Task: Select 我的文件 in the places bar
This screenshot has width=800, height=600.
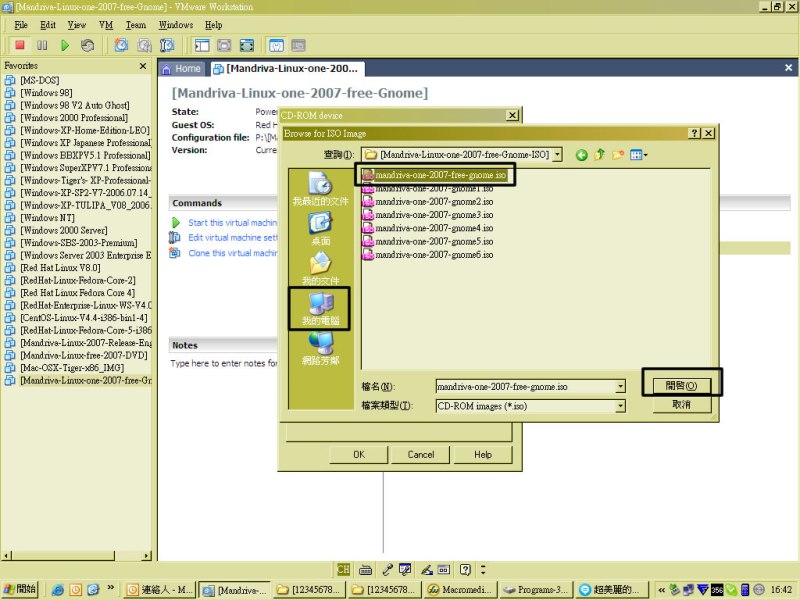Action: coord(320,268)
